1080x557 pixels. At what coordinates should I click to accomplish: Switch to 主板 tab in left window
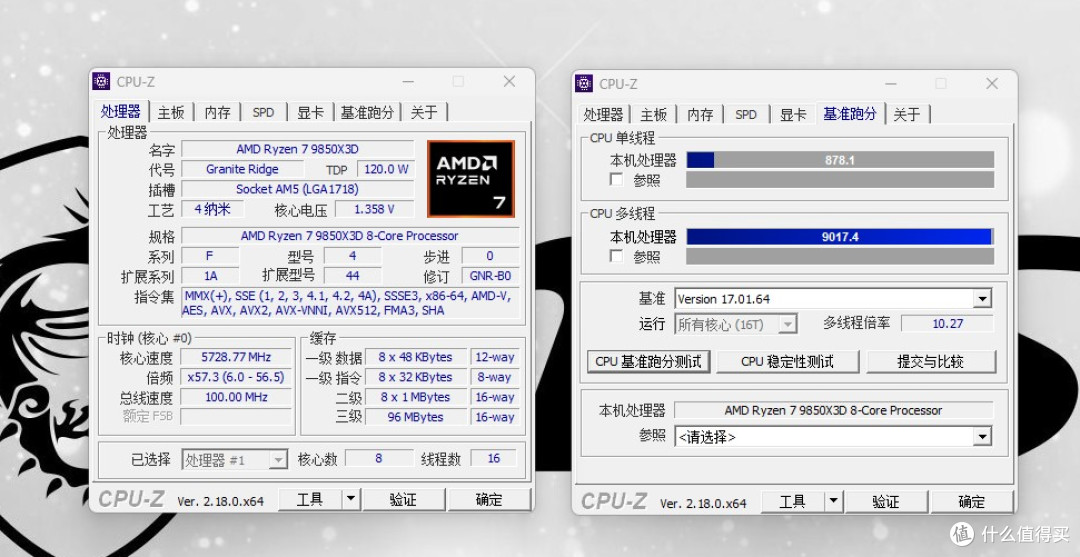(171, 112)
